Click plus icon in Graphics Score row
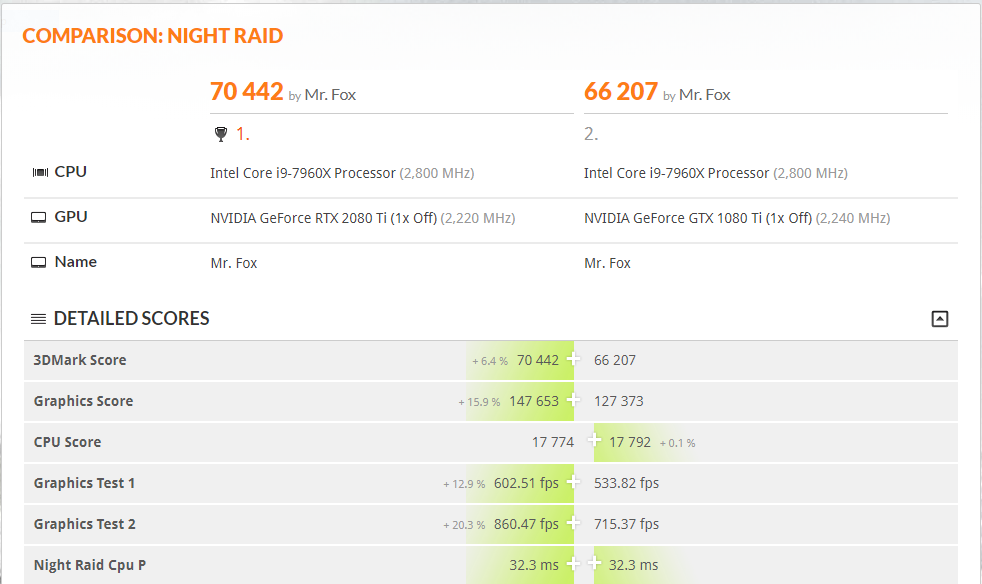The image size is (982, 584). coord(573,400)
